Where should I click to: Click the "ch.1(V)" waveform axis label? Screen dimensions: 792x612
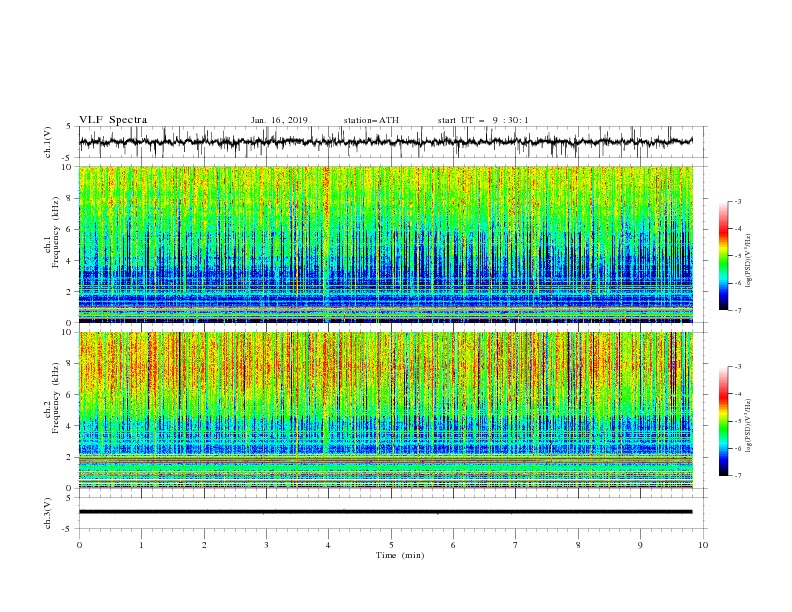[x=48, y=142]
